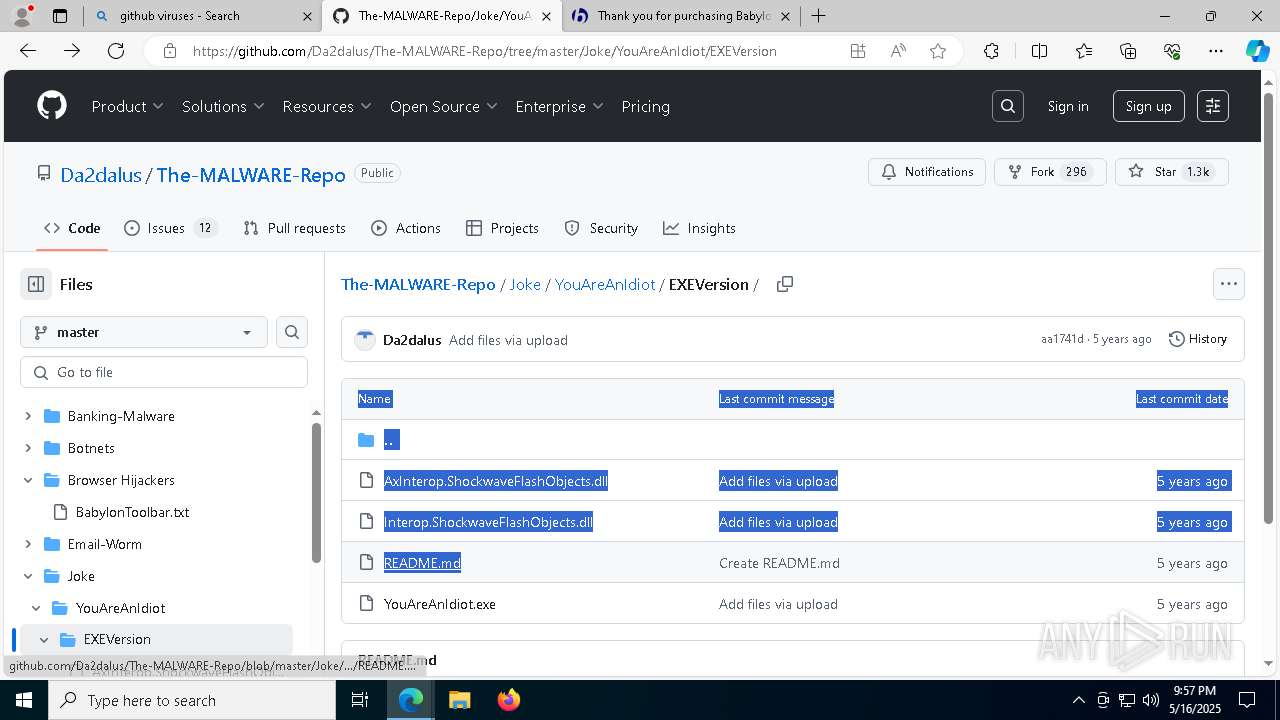Launch Firefox from the taskbar
Screen dimensions: 1280x720
click(508, 700)
